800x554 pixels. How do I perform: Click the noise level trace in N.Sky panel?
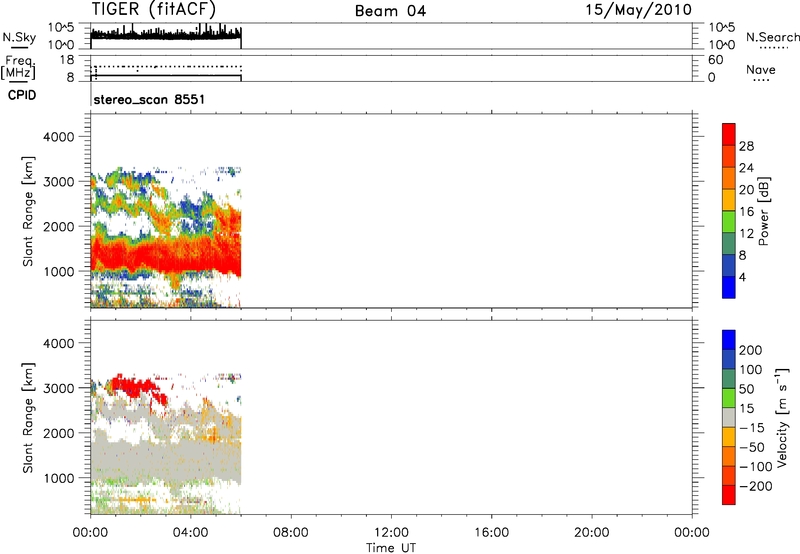coord(166,34)
